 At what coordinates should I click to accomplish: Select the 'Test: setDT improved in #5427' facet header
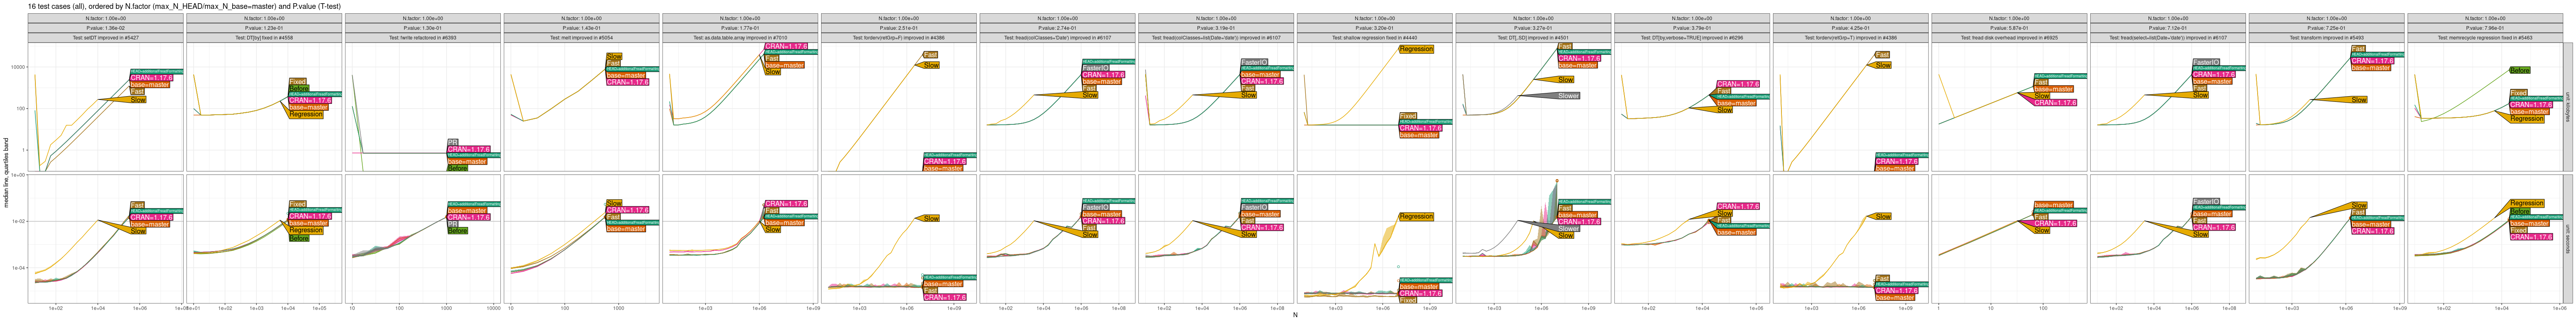[x=105, y=38]
